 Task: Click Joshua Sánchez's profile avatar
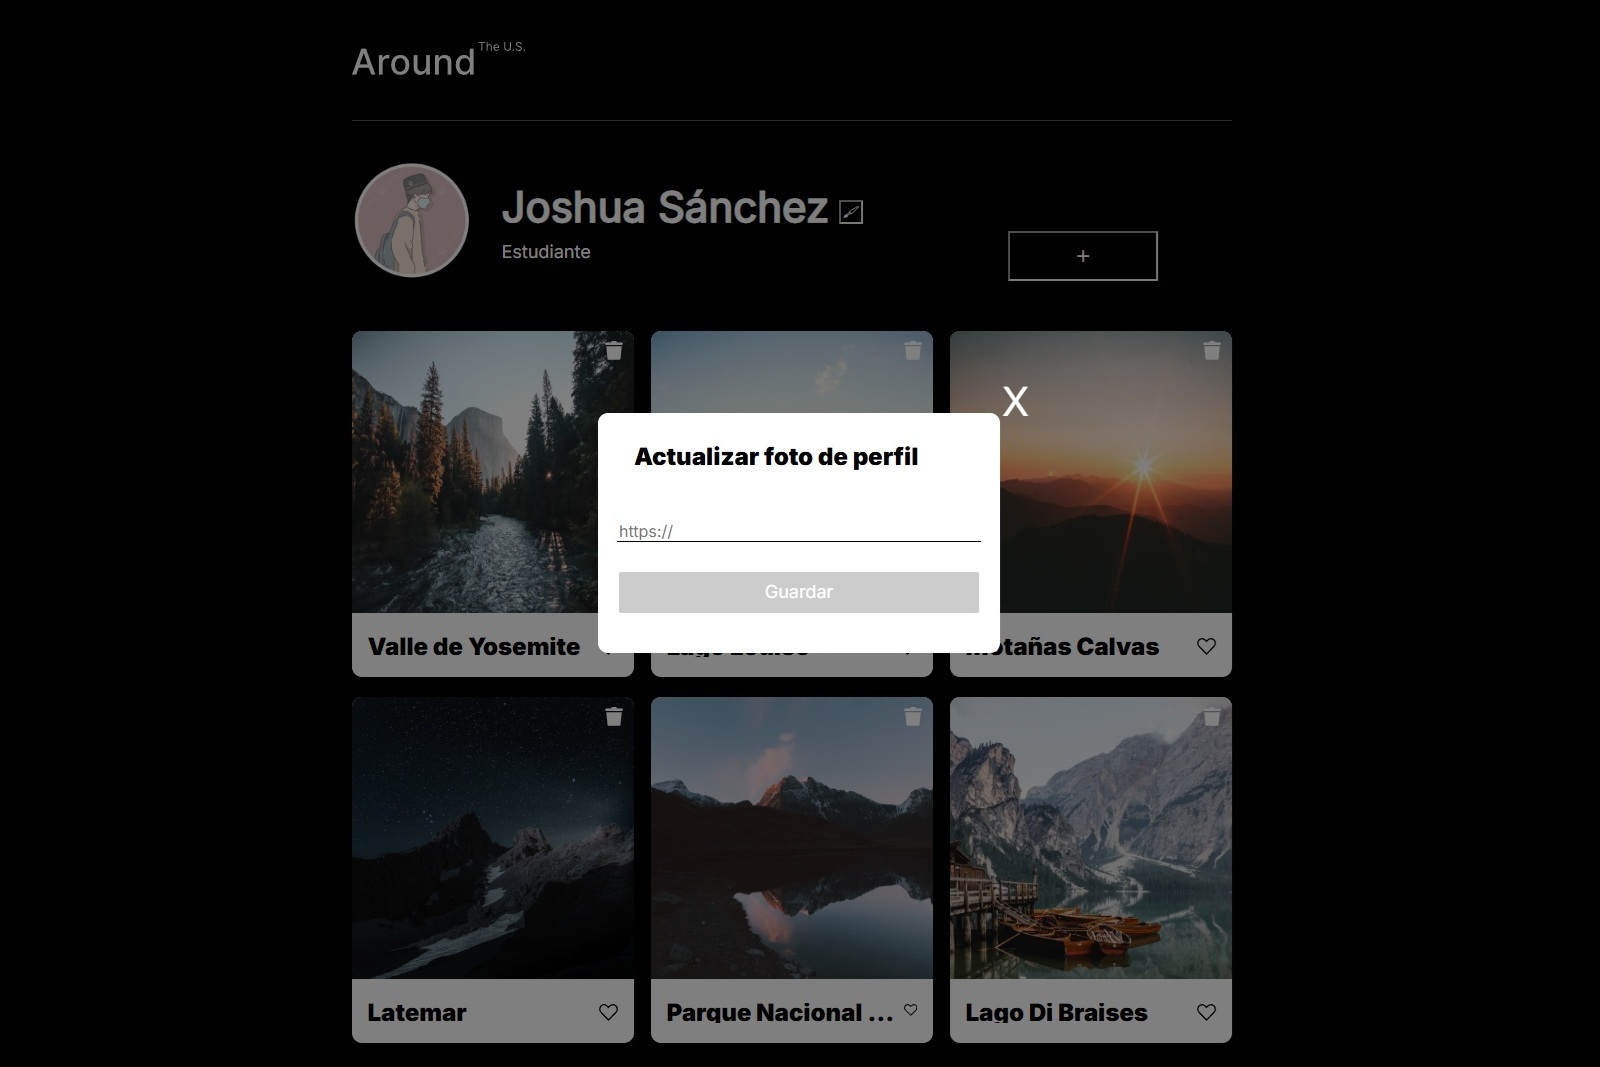(x=412, y=220)
